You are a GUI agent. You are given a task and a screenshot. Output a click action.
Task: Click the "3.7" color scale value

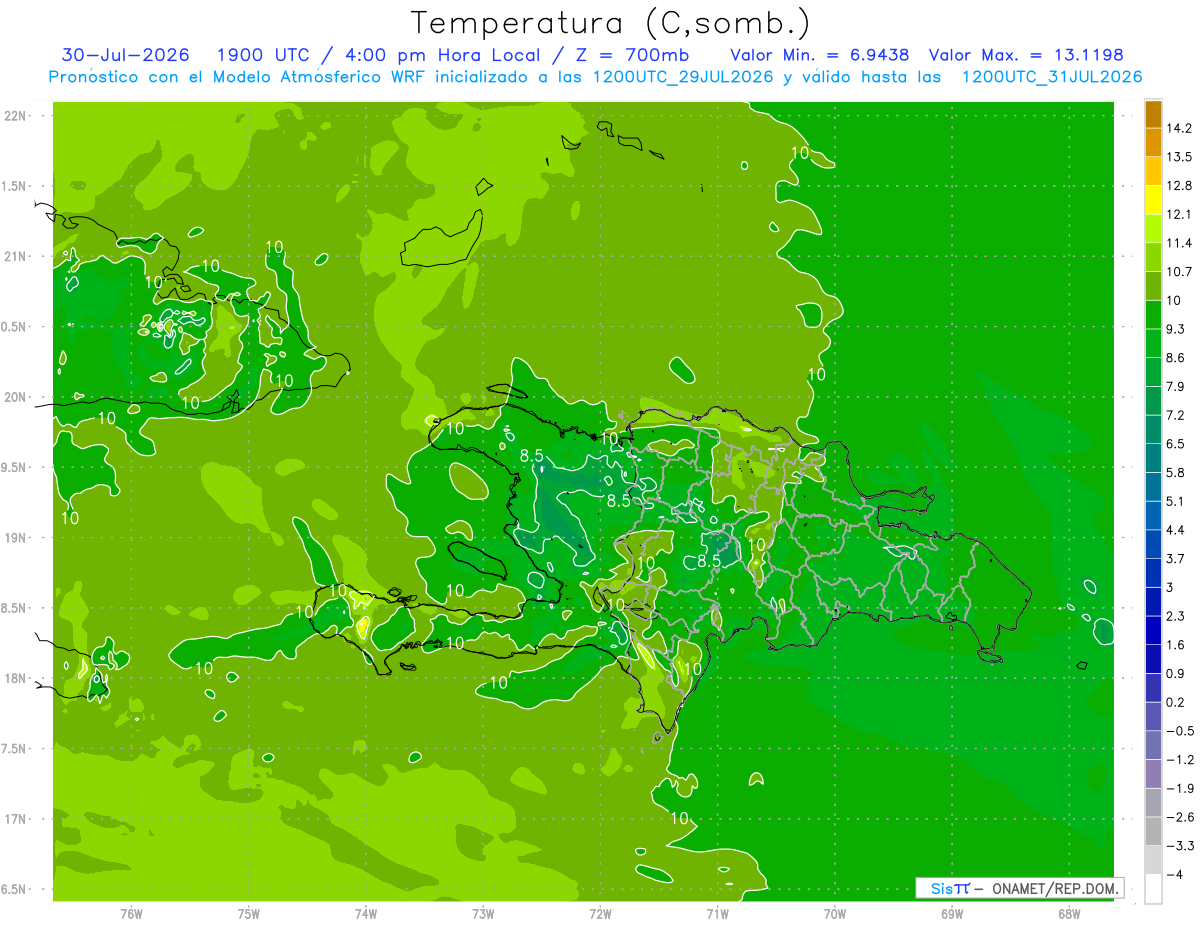[x=1177, y=558]
